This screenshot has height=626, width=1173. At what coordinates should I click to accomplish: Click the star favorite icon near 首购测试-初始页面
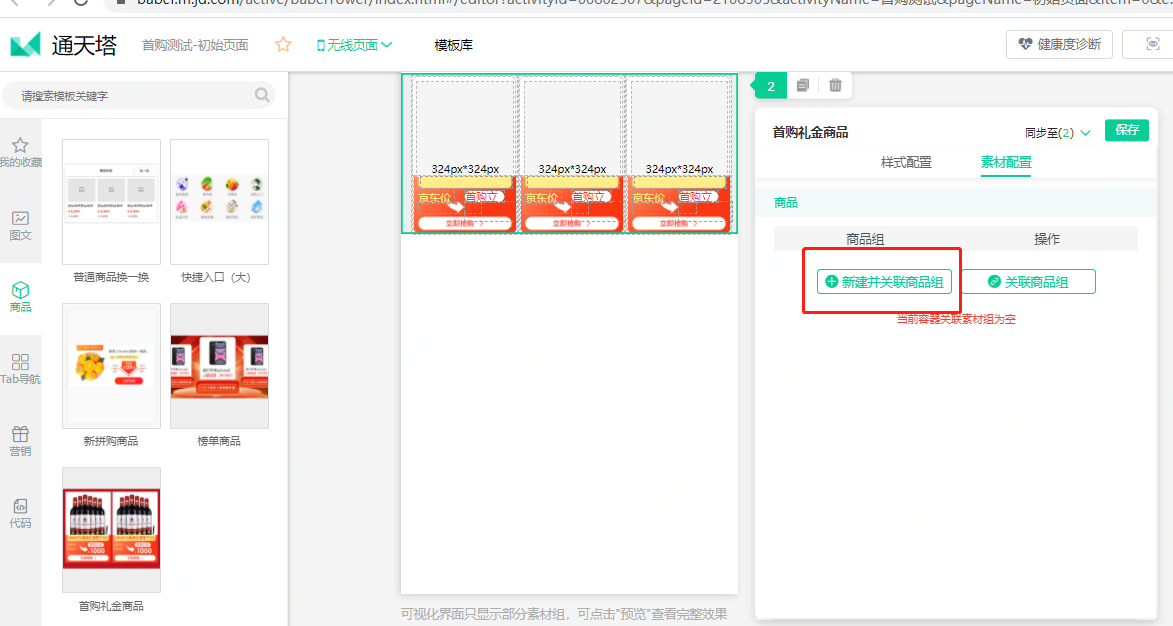(x=282, y=44)
